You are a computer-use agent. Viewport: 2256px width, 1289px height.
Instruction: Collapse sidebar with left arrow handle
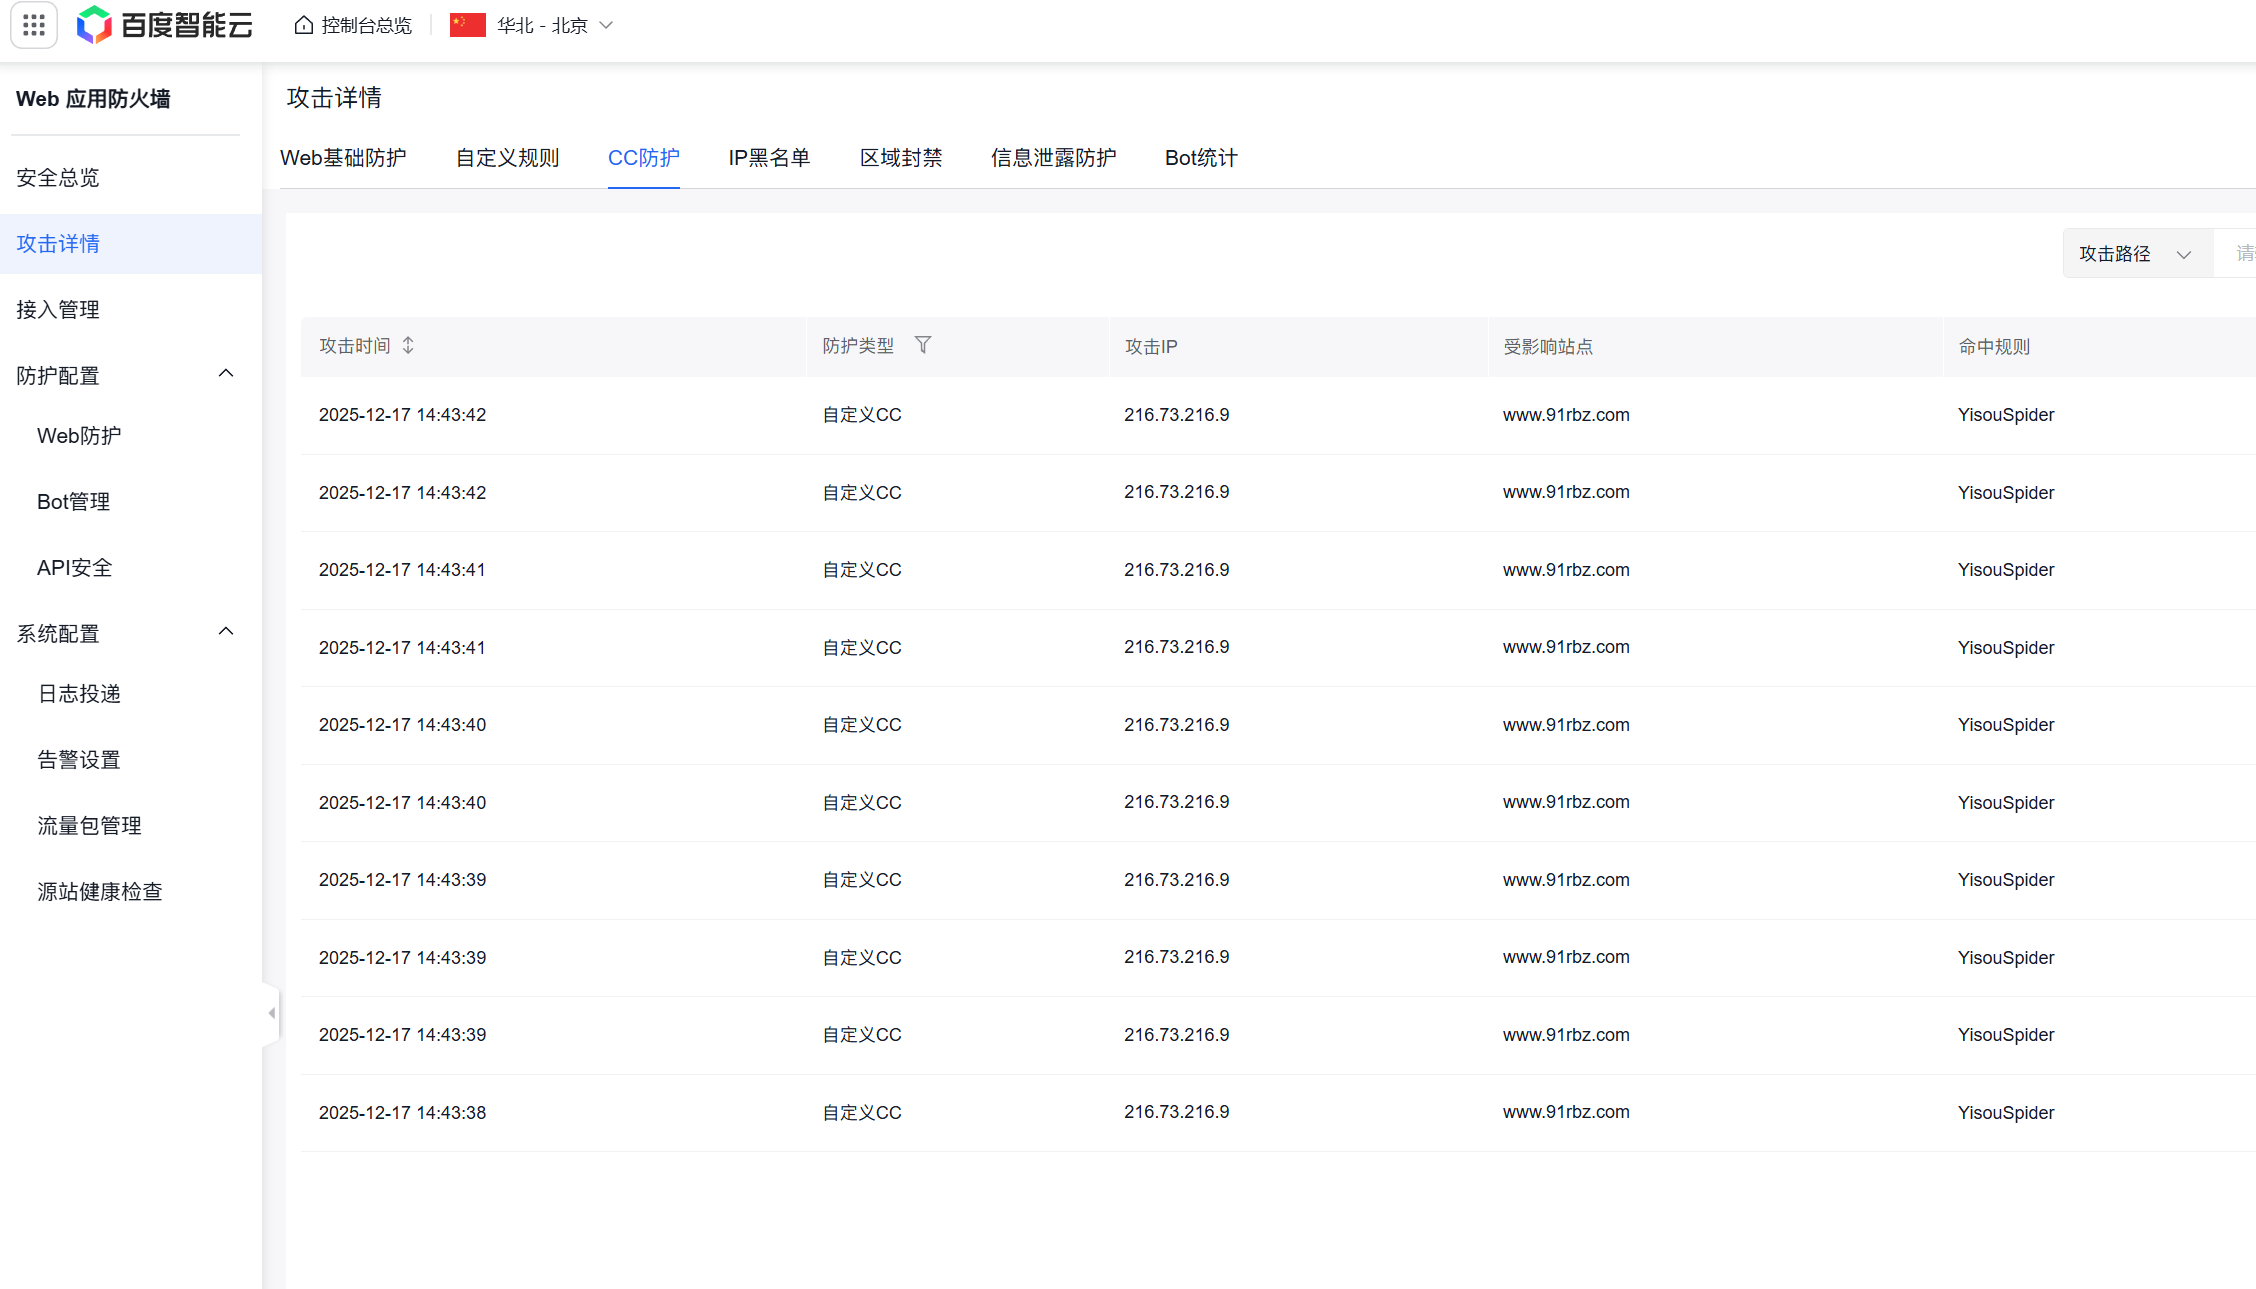pyautogui.click(x=271, y=1013)
